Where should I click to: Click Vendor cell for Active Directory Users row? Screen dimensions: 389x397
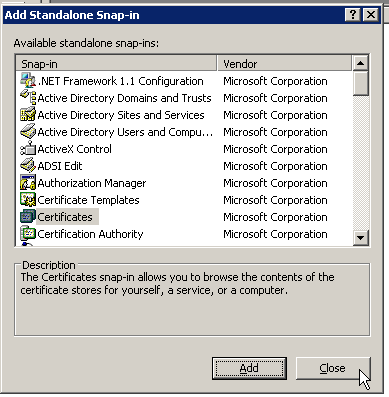tap(275, 132)
